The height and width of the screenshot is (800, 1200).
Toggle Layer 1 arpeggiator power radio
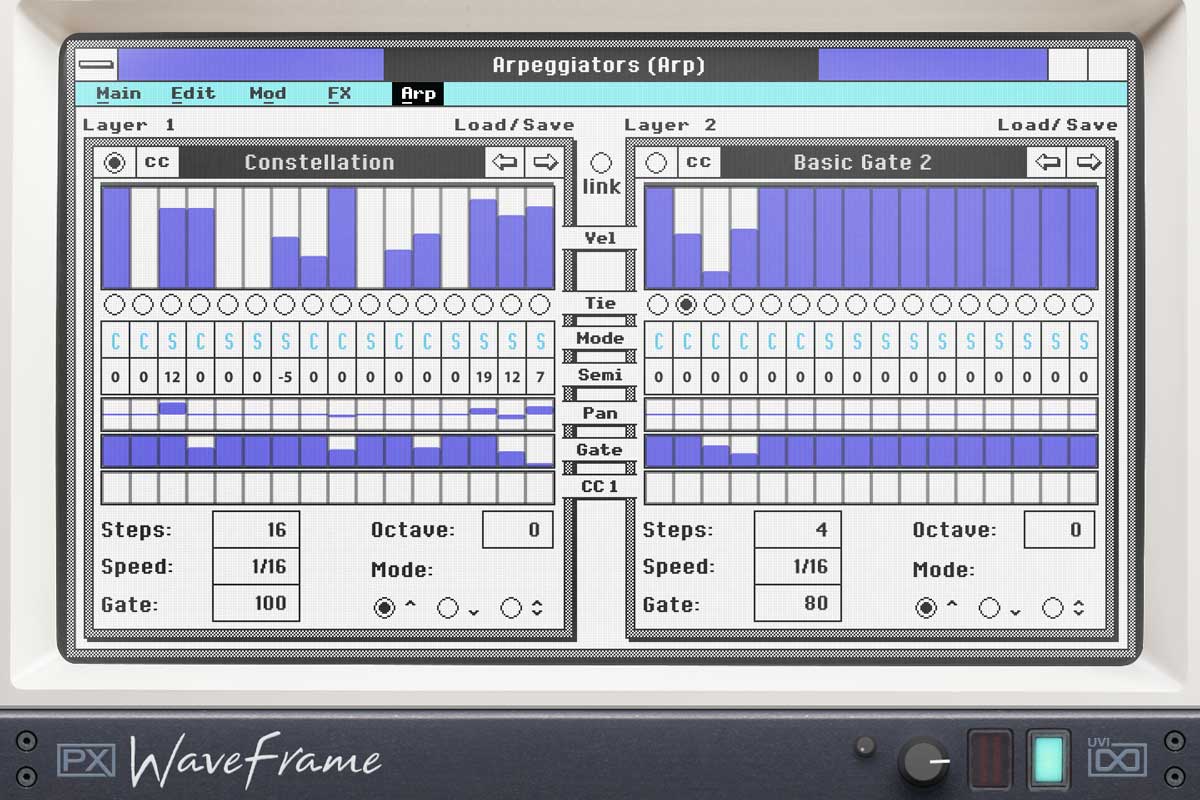pos(115,162)
